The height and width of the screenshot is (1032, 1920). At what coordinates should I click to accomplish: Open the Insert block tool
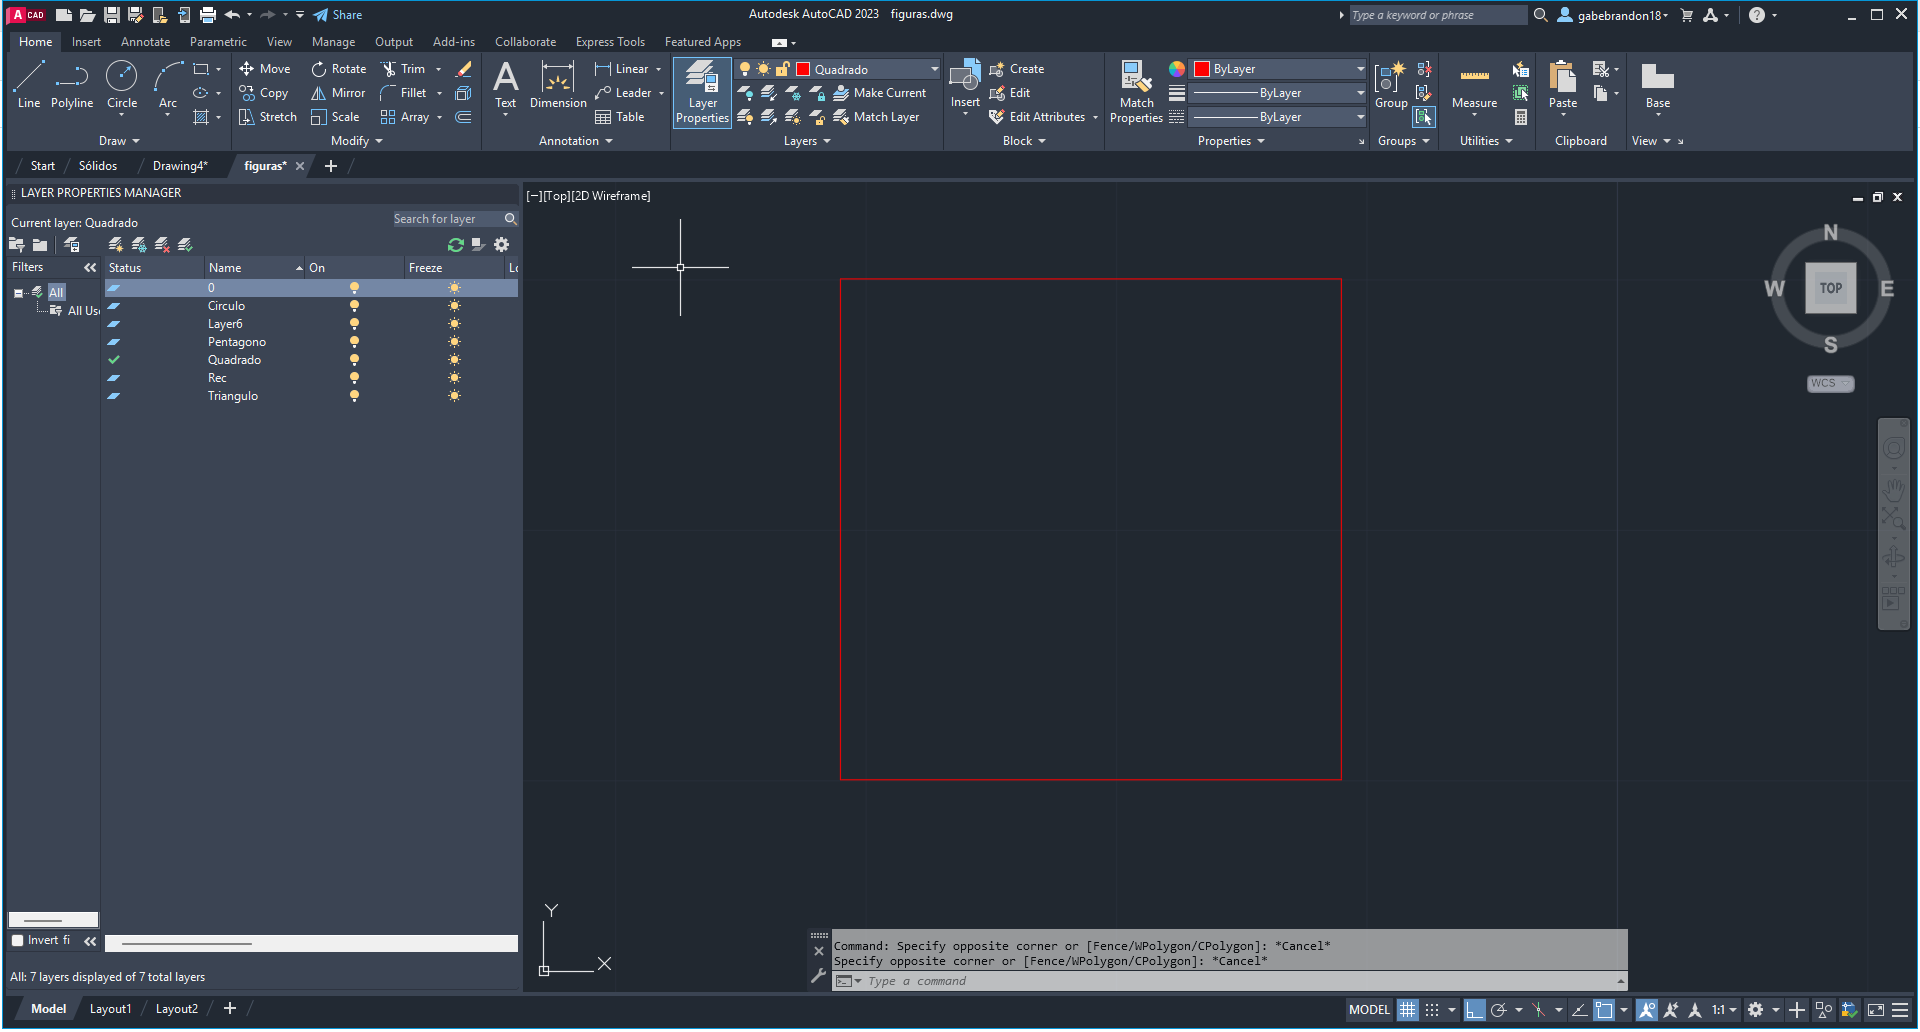[965, 85]
